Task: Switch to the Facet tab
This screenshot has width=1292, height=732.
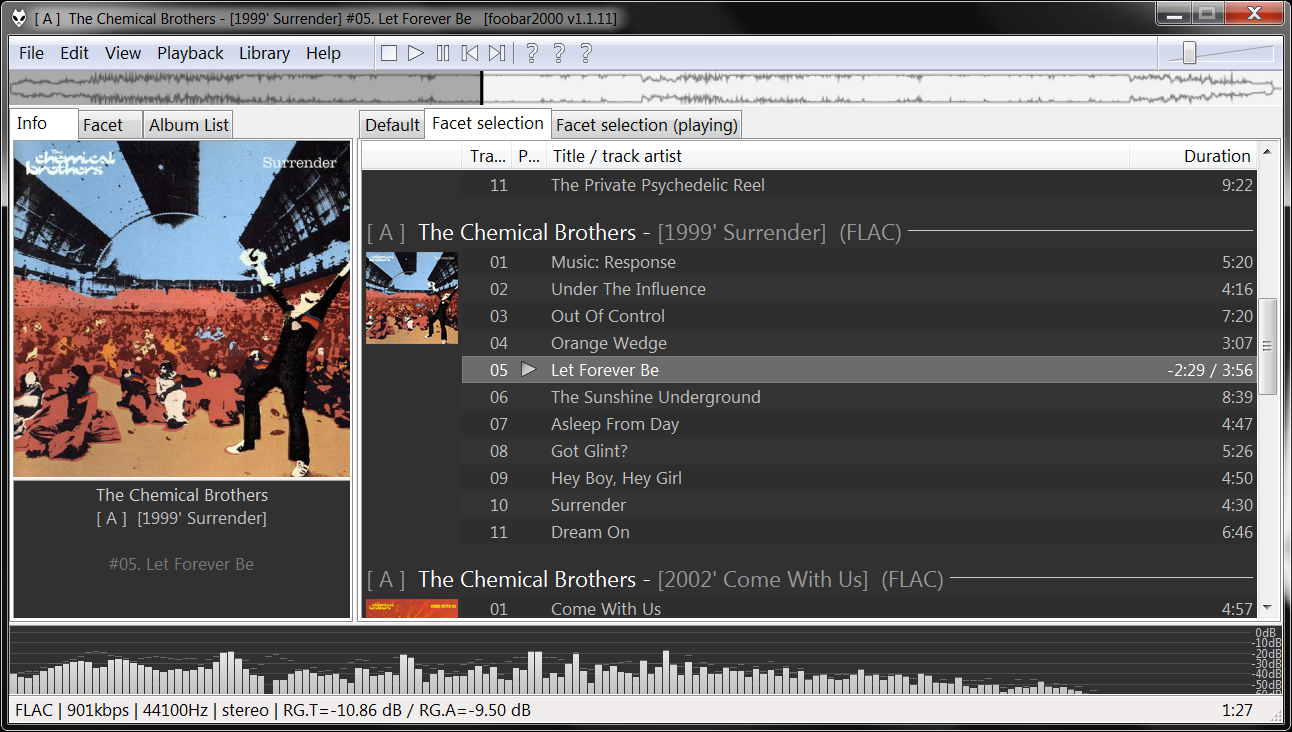Action: pyautogui.click(x=110, y=125)
